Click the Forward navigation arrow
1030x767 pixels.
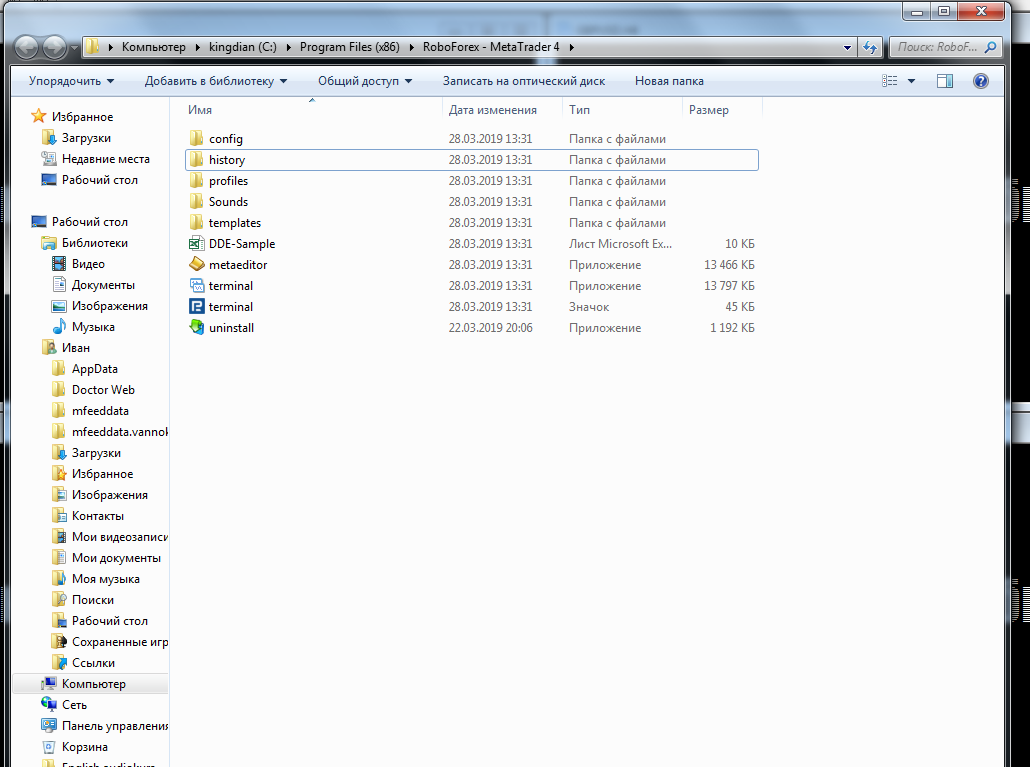(x=55, y=47)
